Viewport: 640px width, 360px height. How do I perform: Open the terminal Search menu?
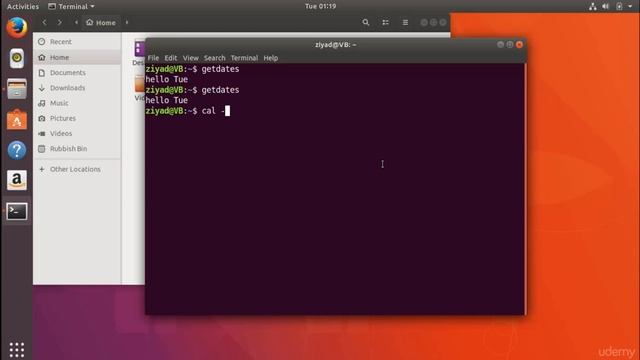click(214, 58)
